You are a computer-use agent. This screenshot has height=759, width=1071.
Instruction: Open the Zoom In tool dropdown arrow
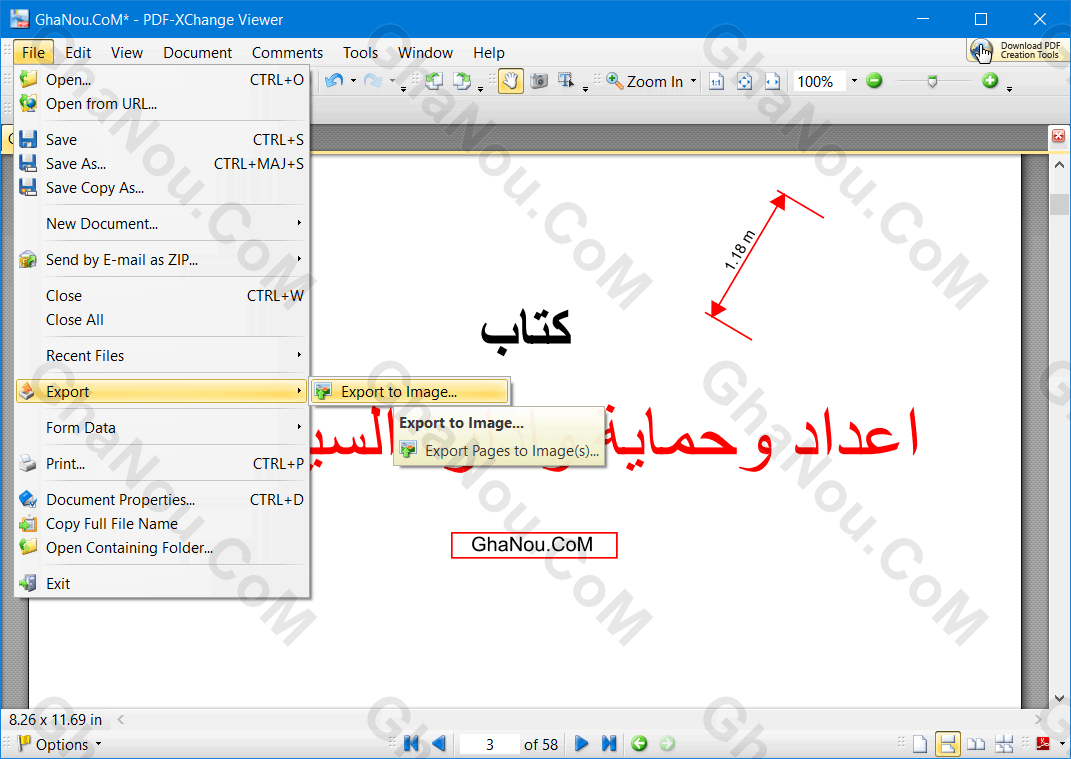coord(693,81)
